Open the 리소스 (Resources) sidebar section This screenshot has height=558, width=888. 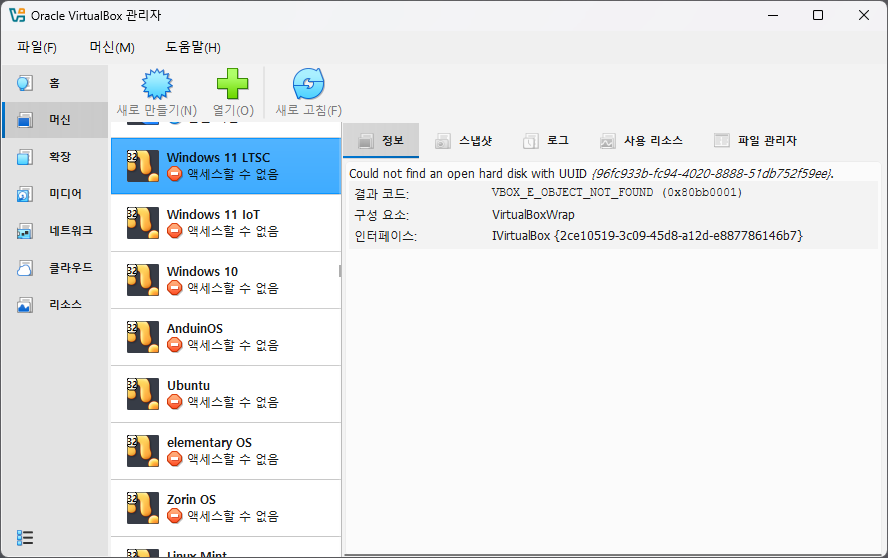point(54,304)
